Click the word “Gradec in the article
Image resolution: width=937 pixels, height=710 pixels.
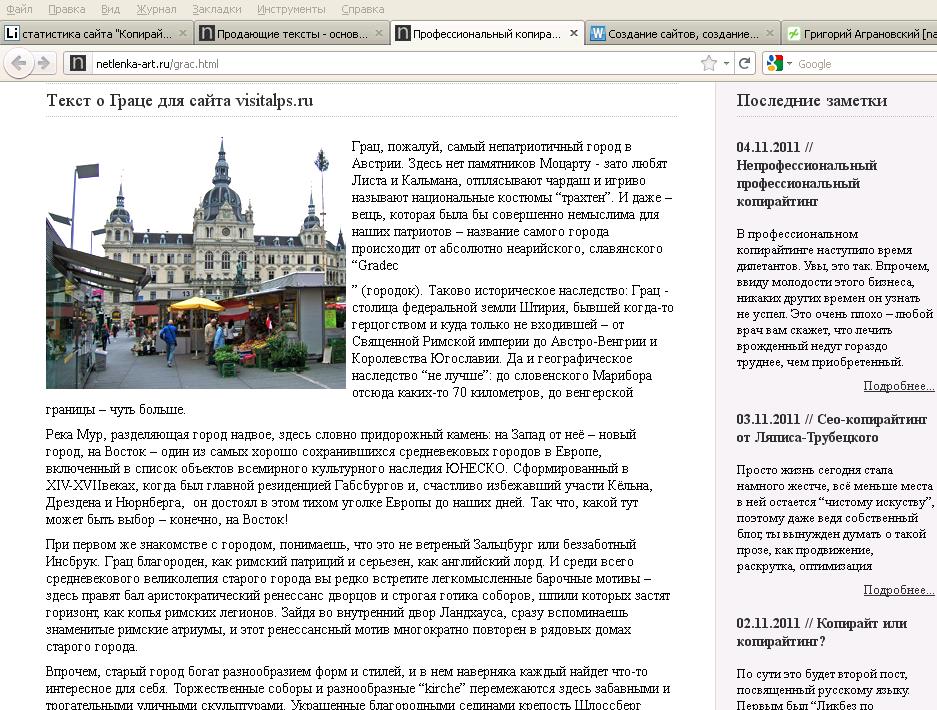tap(375, 265)
